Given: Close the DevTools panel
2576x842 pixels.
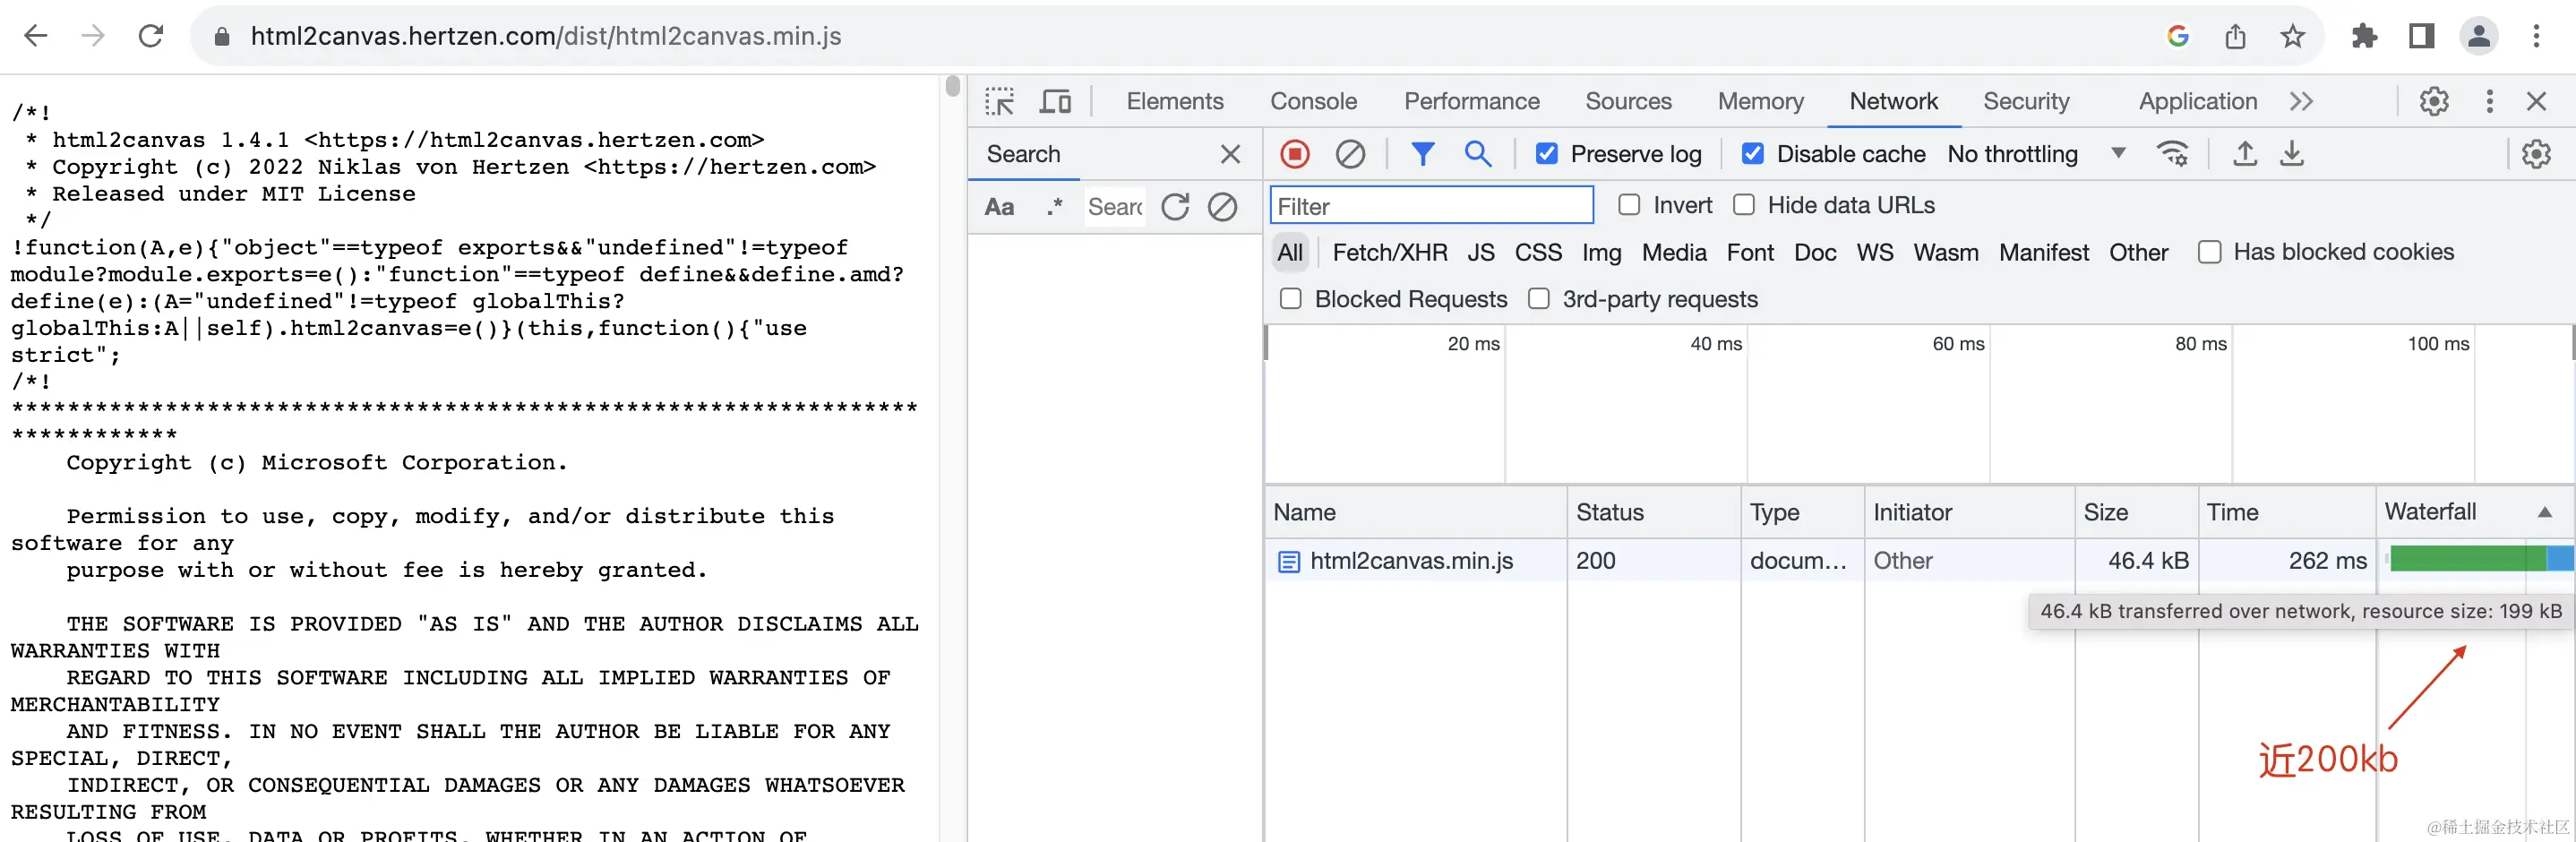Looking at the screenshot, I should coord(2536,101).
